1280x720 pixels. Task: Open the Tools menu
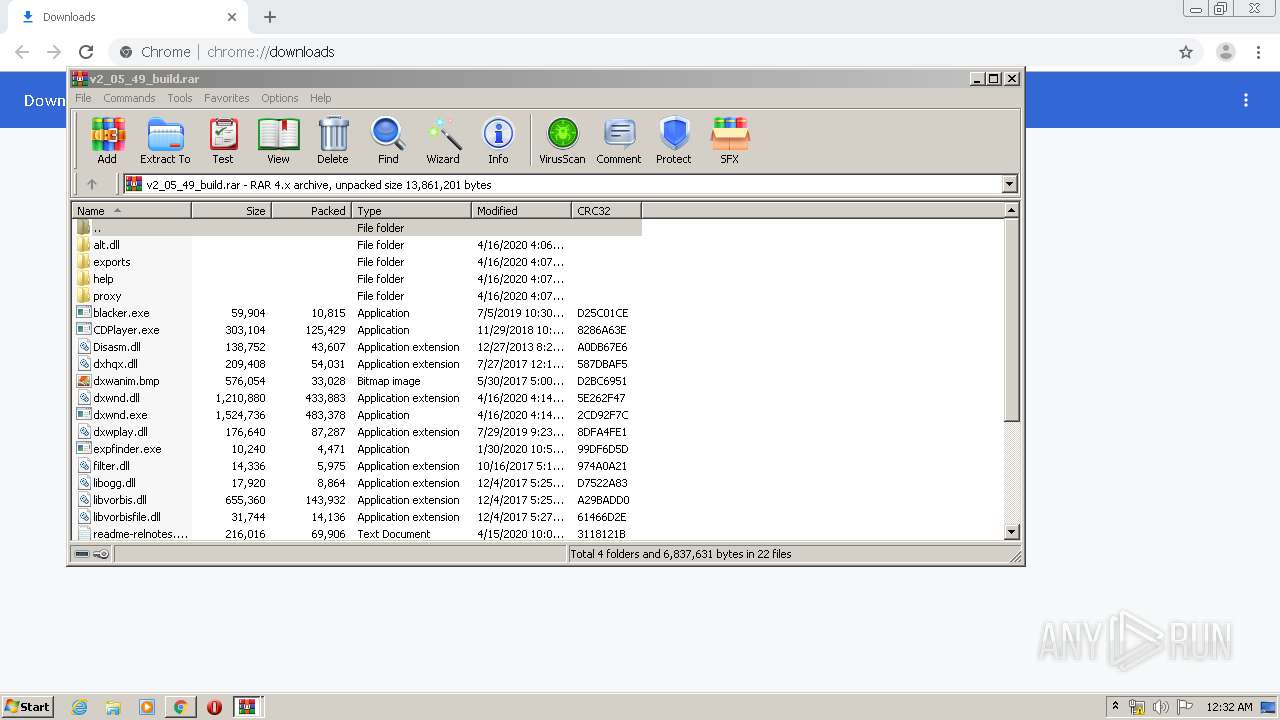180,98
